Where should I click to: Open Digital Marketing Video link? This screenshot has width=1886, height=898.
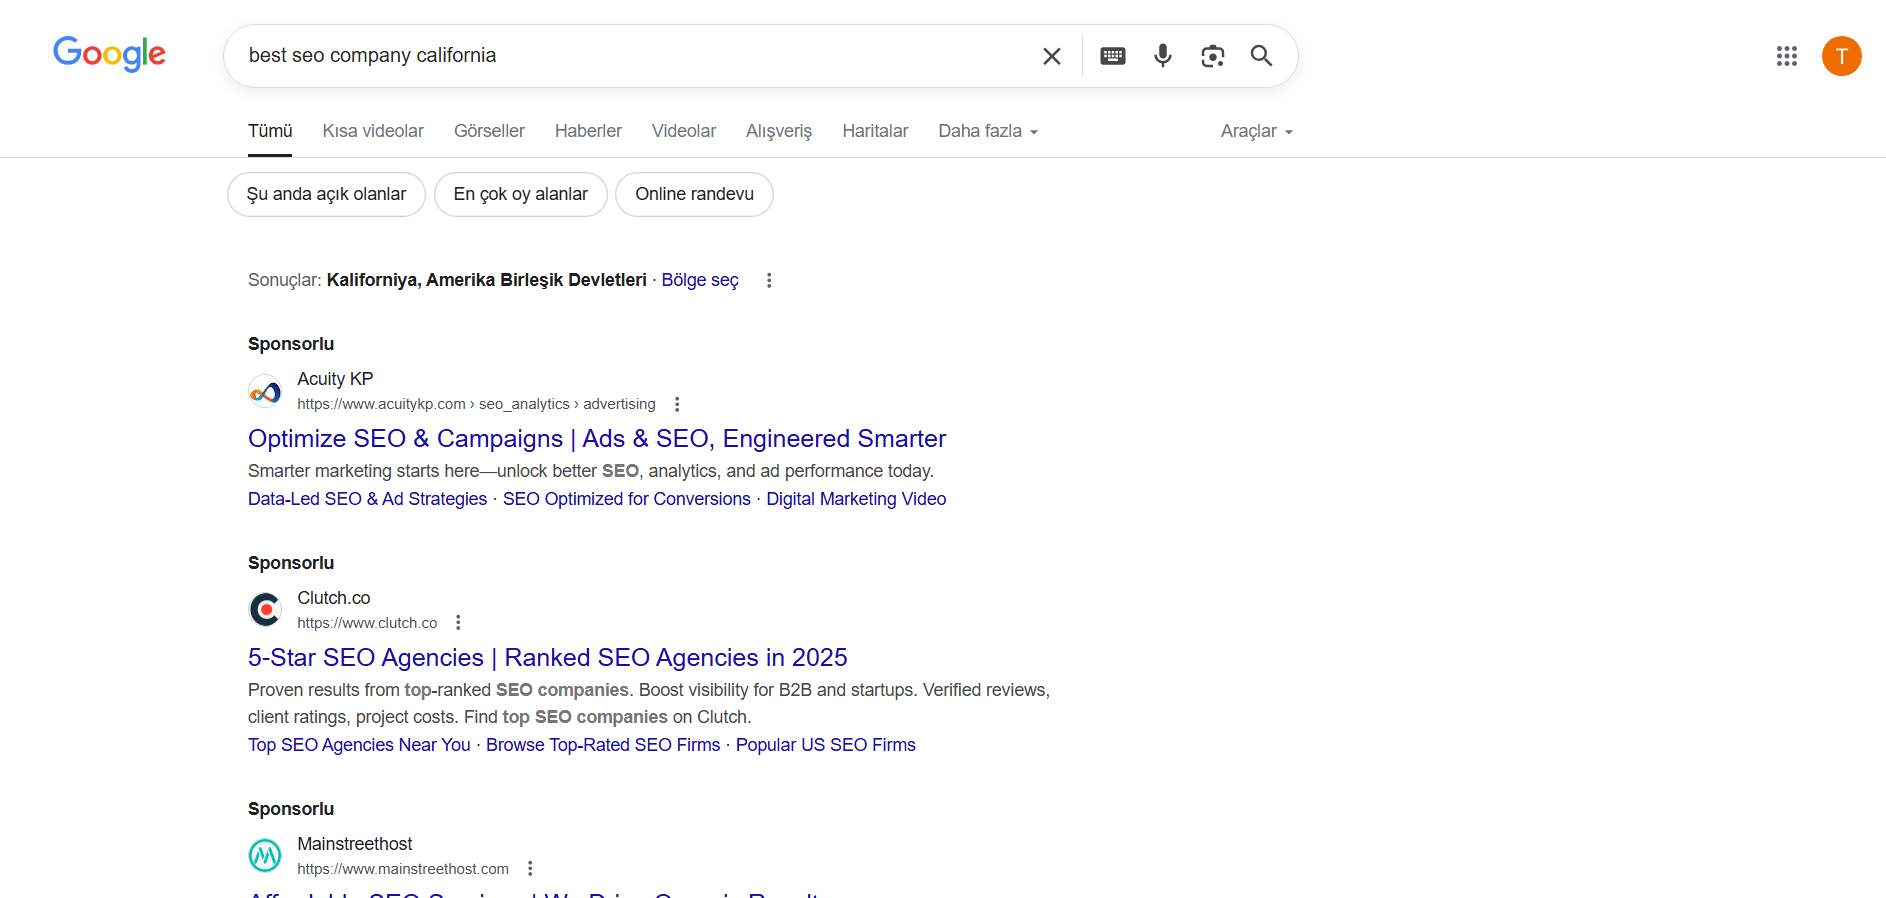click(x=856, y=499)
